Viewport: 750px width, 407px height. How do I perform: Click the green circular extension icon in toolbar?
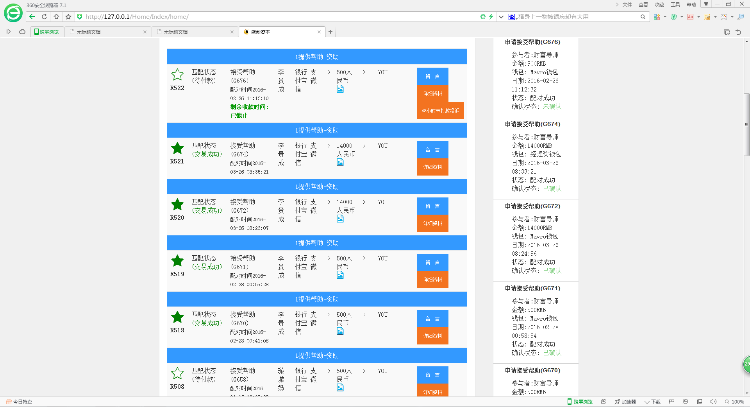673,17
